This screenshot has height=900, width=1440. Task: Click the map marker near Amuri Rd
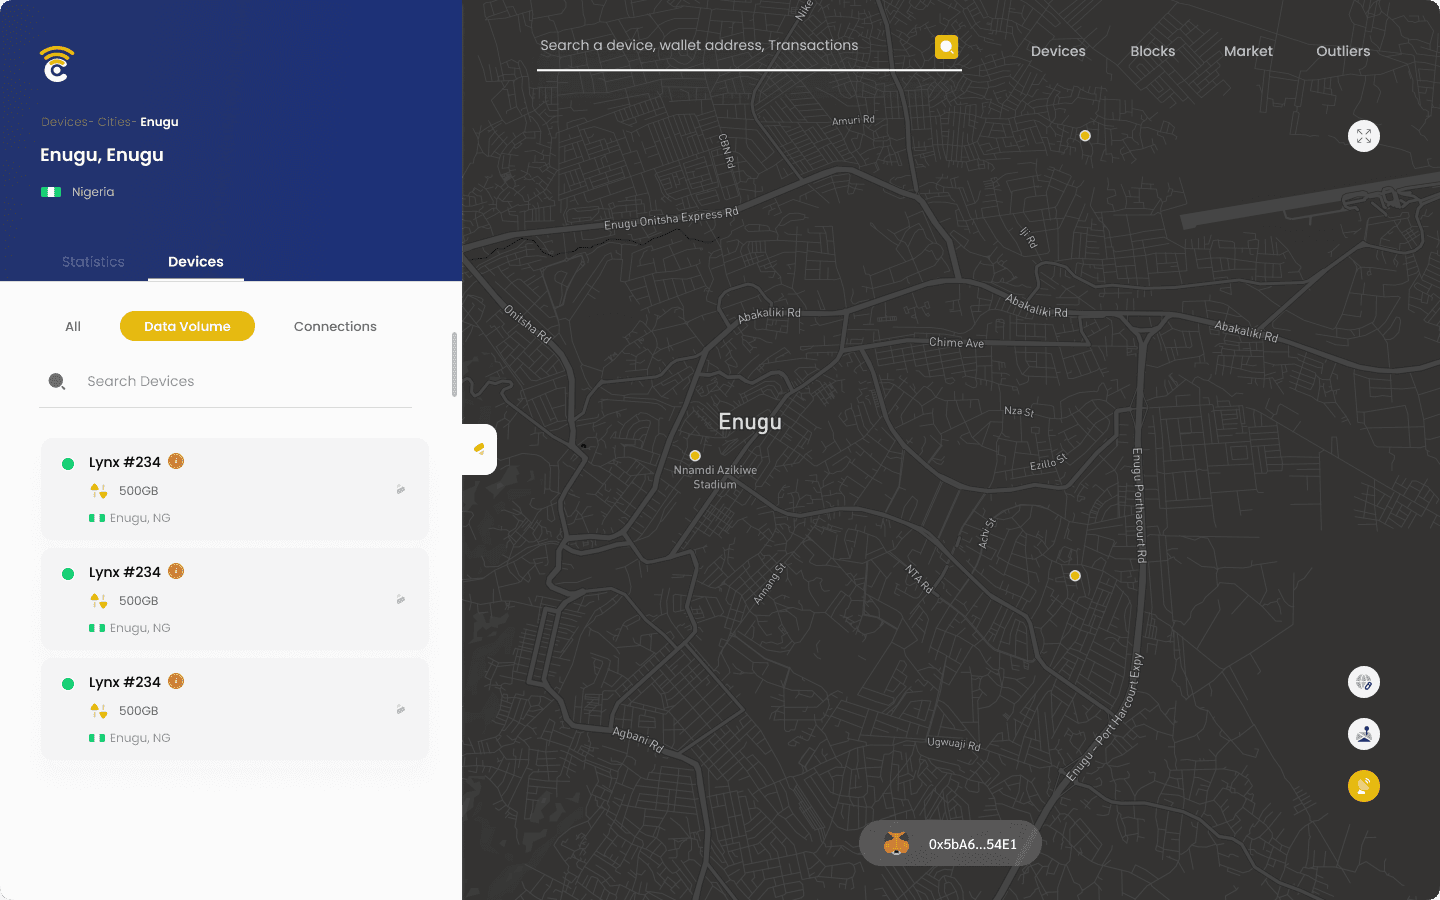pyautogui.click(x=1085, y=136)
